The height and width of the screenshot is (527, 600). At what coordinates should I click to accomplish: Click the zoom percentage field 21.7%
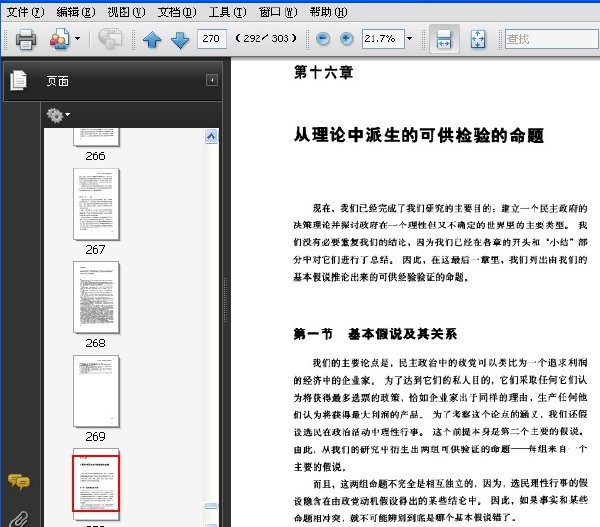(383, 39)
